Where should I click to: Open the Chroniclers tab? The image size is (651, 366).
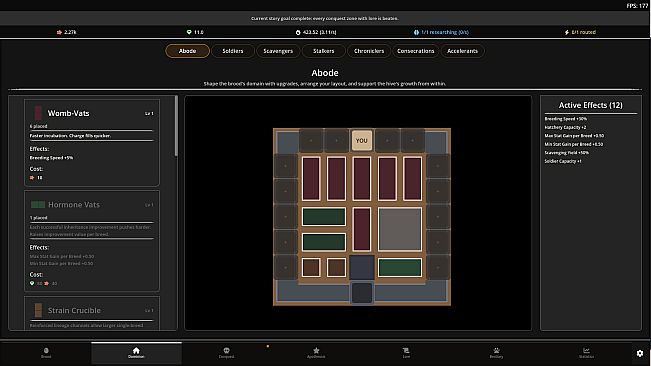tap(369, 51)
